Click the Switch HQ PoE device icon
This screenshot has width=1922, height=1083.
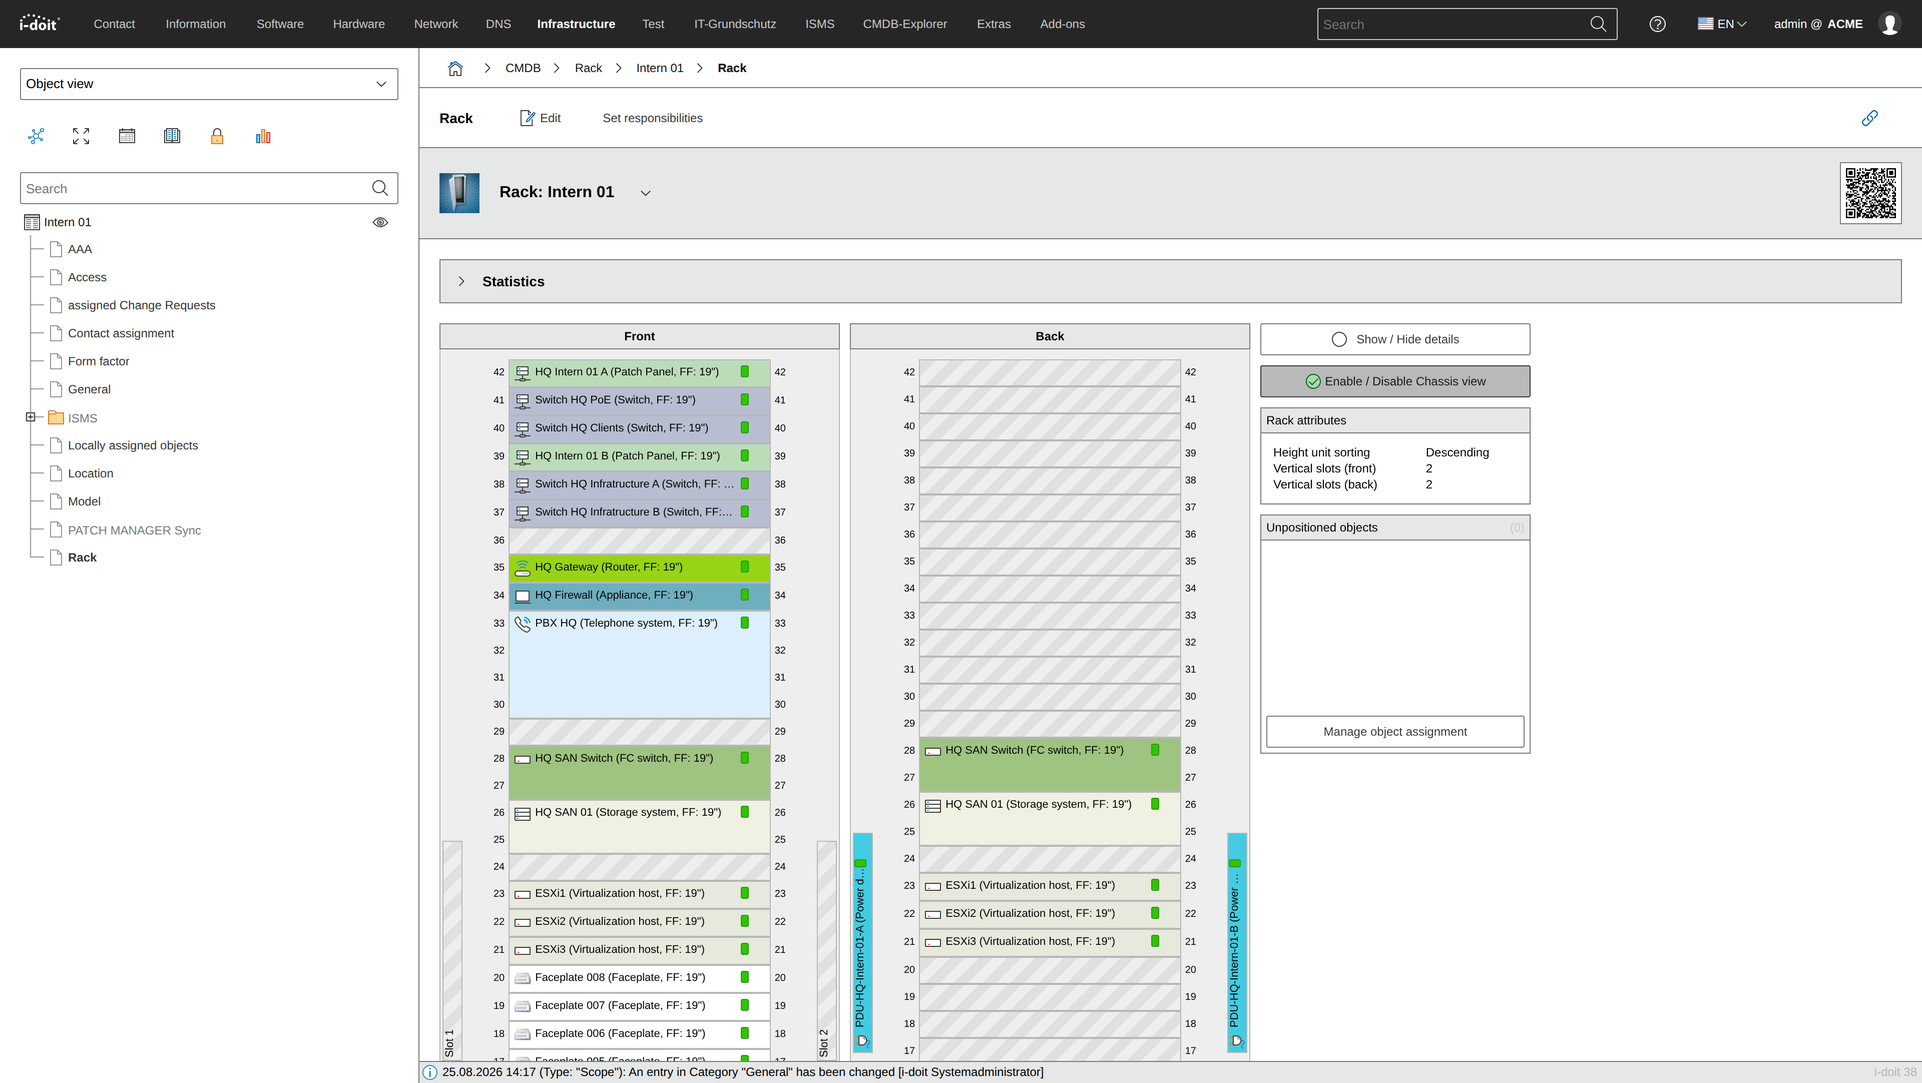522,400
